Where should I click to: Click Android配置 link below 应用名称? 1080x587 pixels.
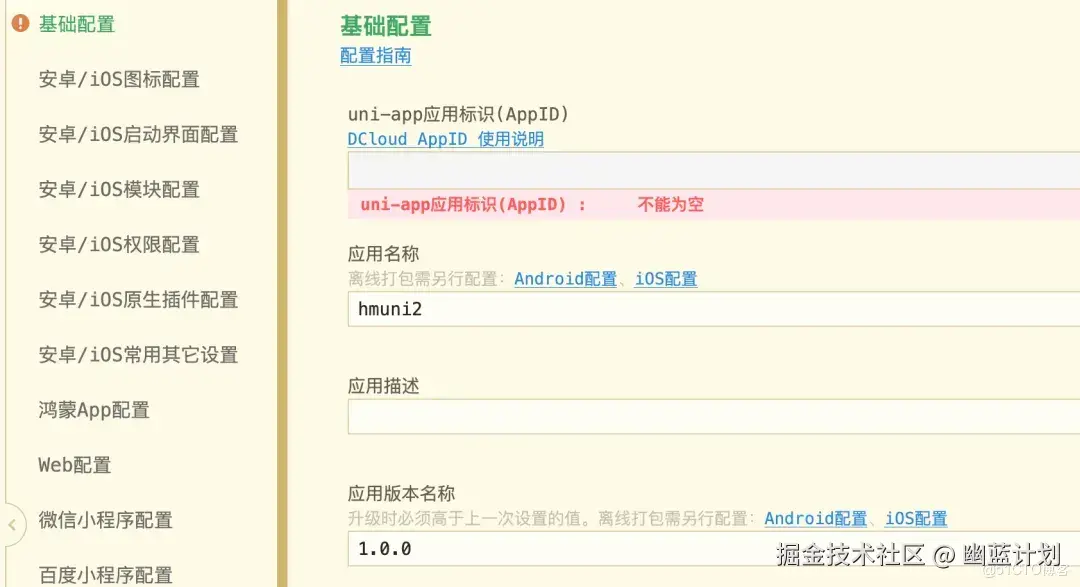(x=566, y=279)
